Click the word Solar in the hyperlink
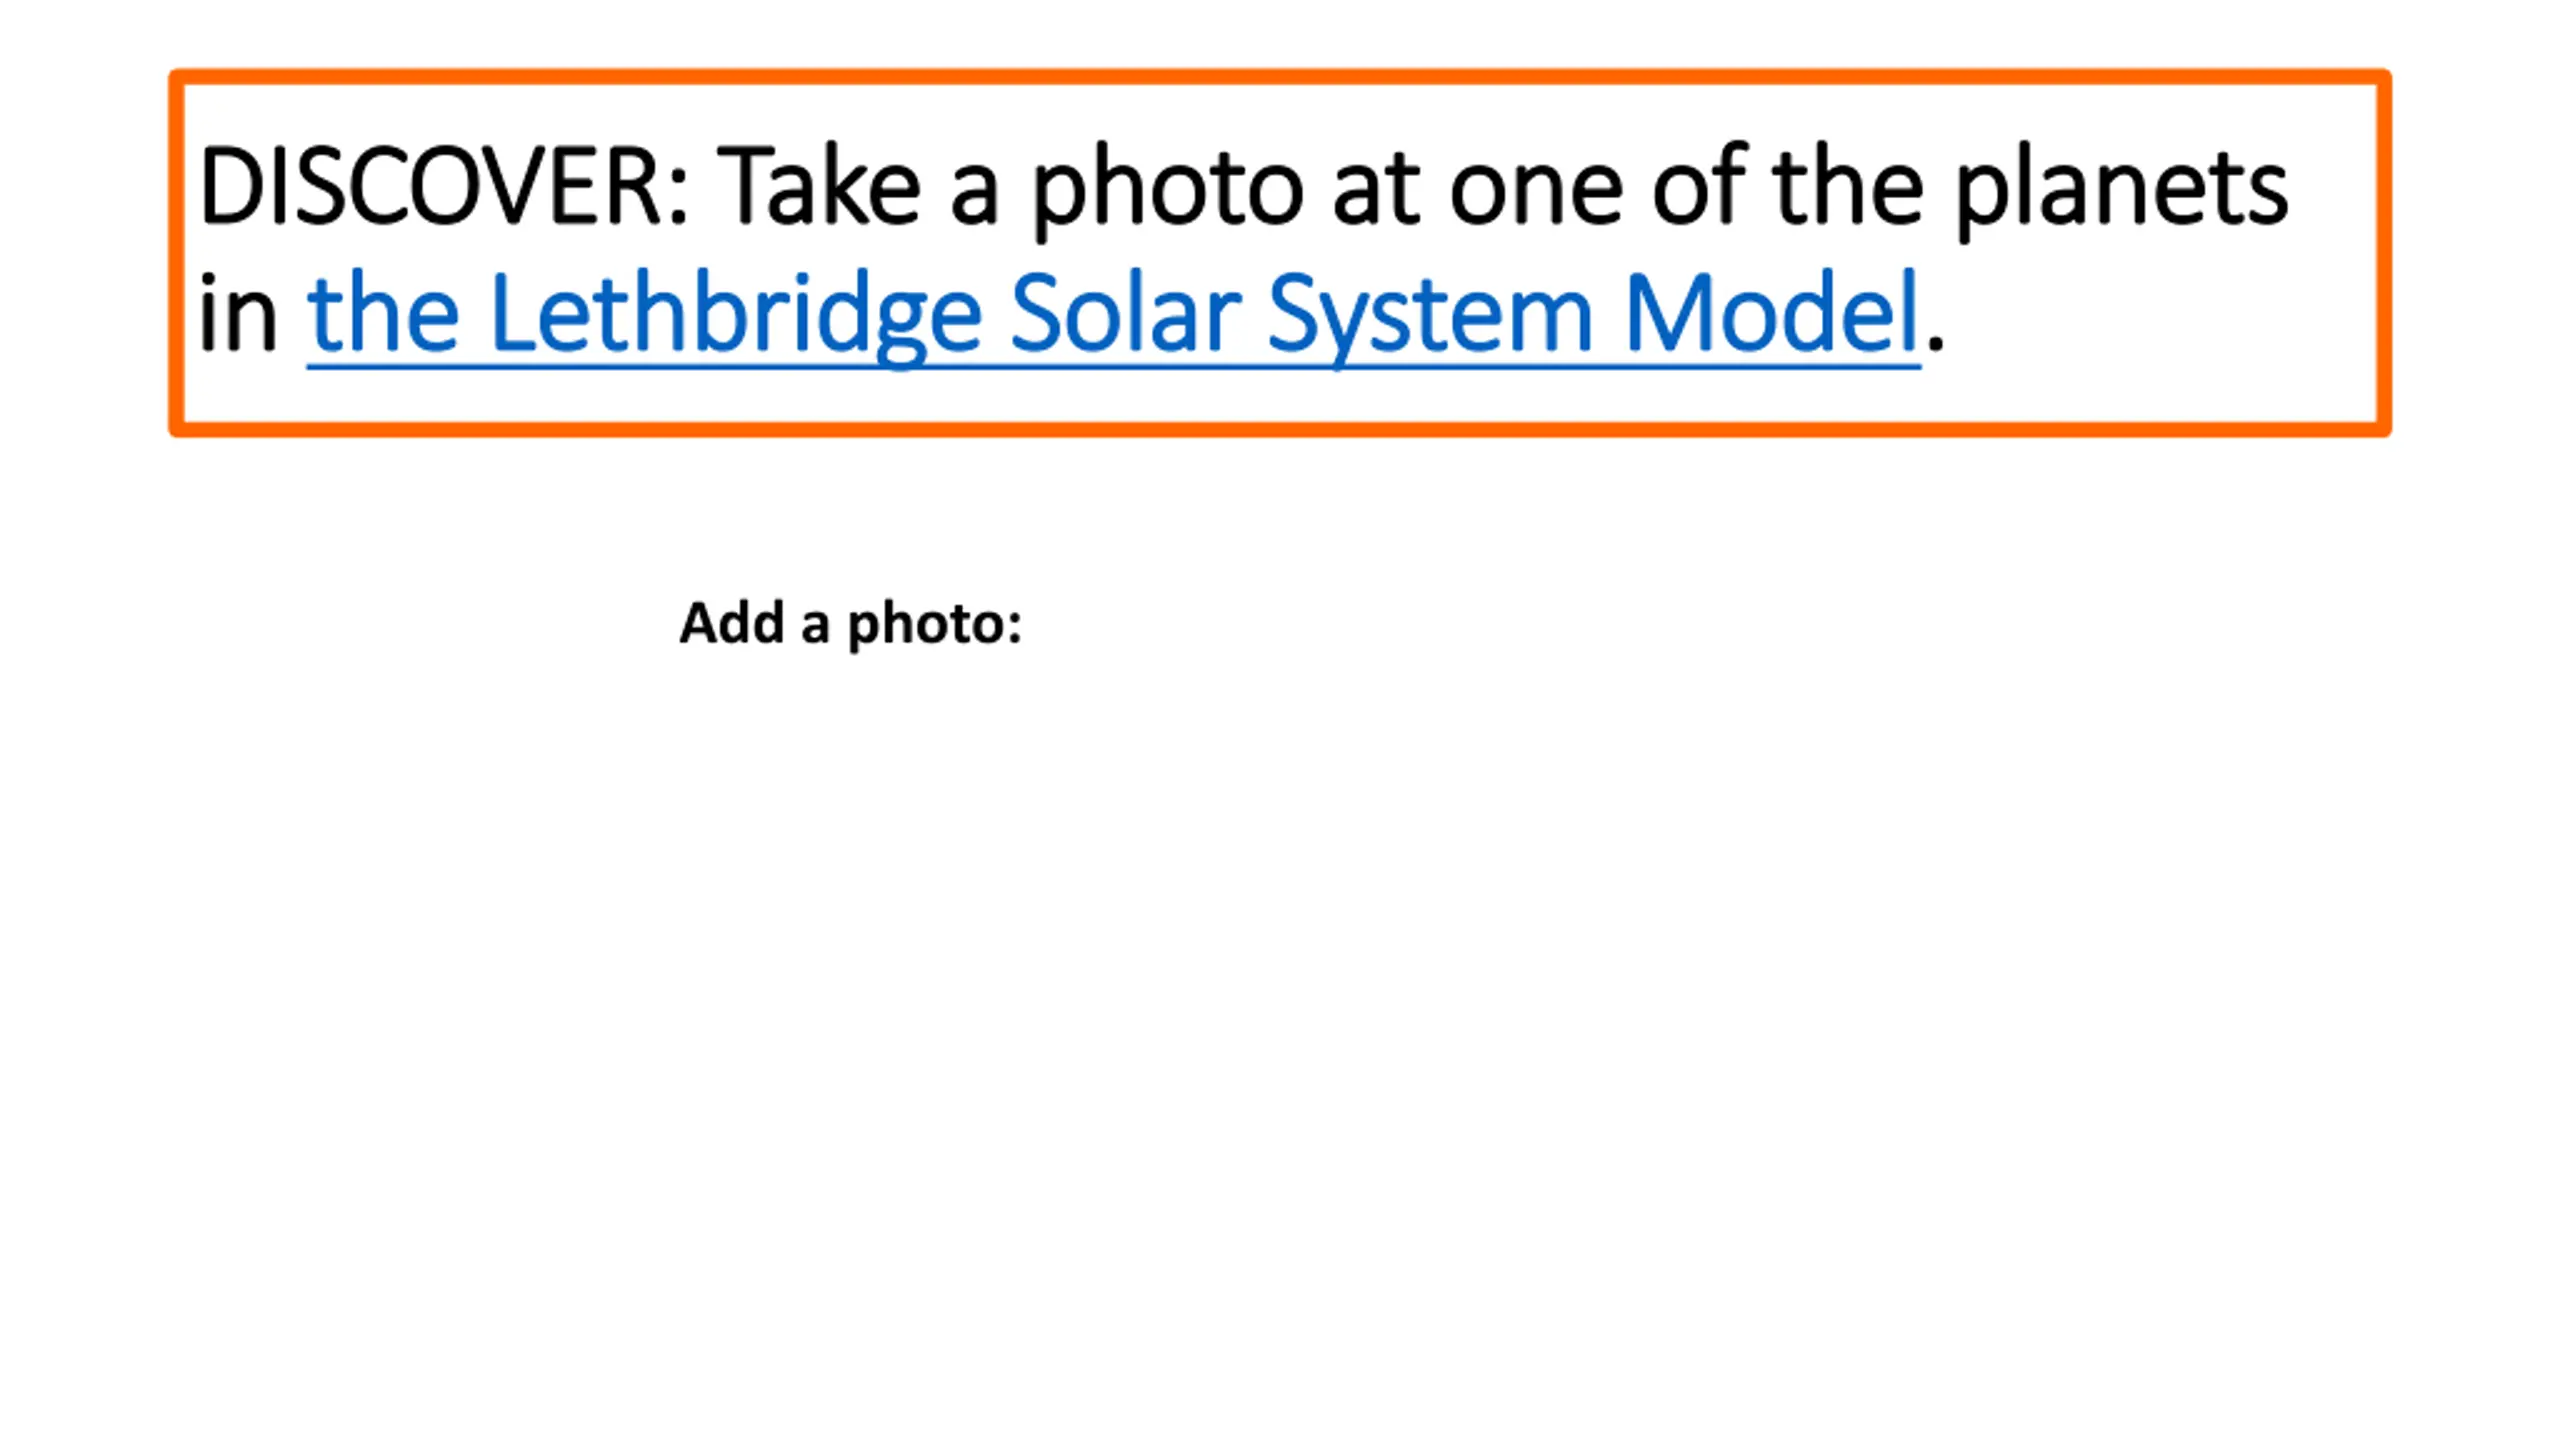 point(1126,314)
